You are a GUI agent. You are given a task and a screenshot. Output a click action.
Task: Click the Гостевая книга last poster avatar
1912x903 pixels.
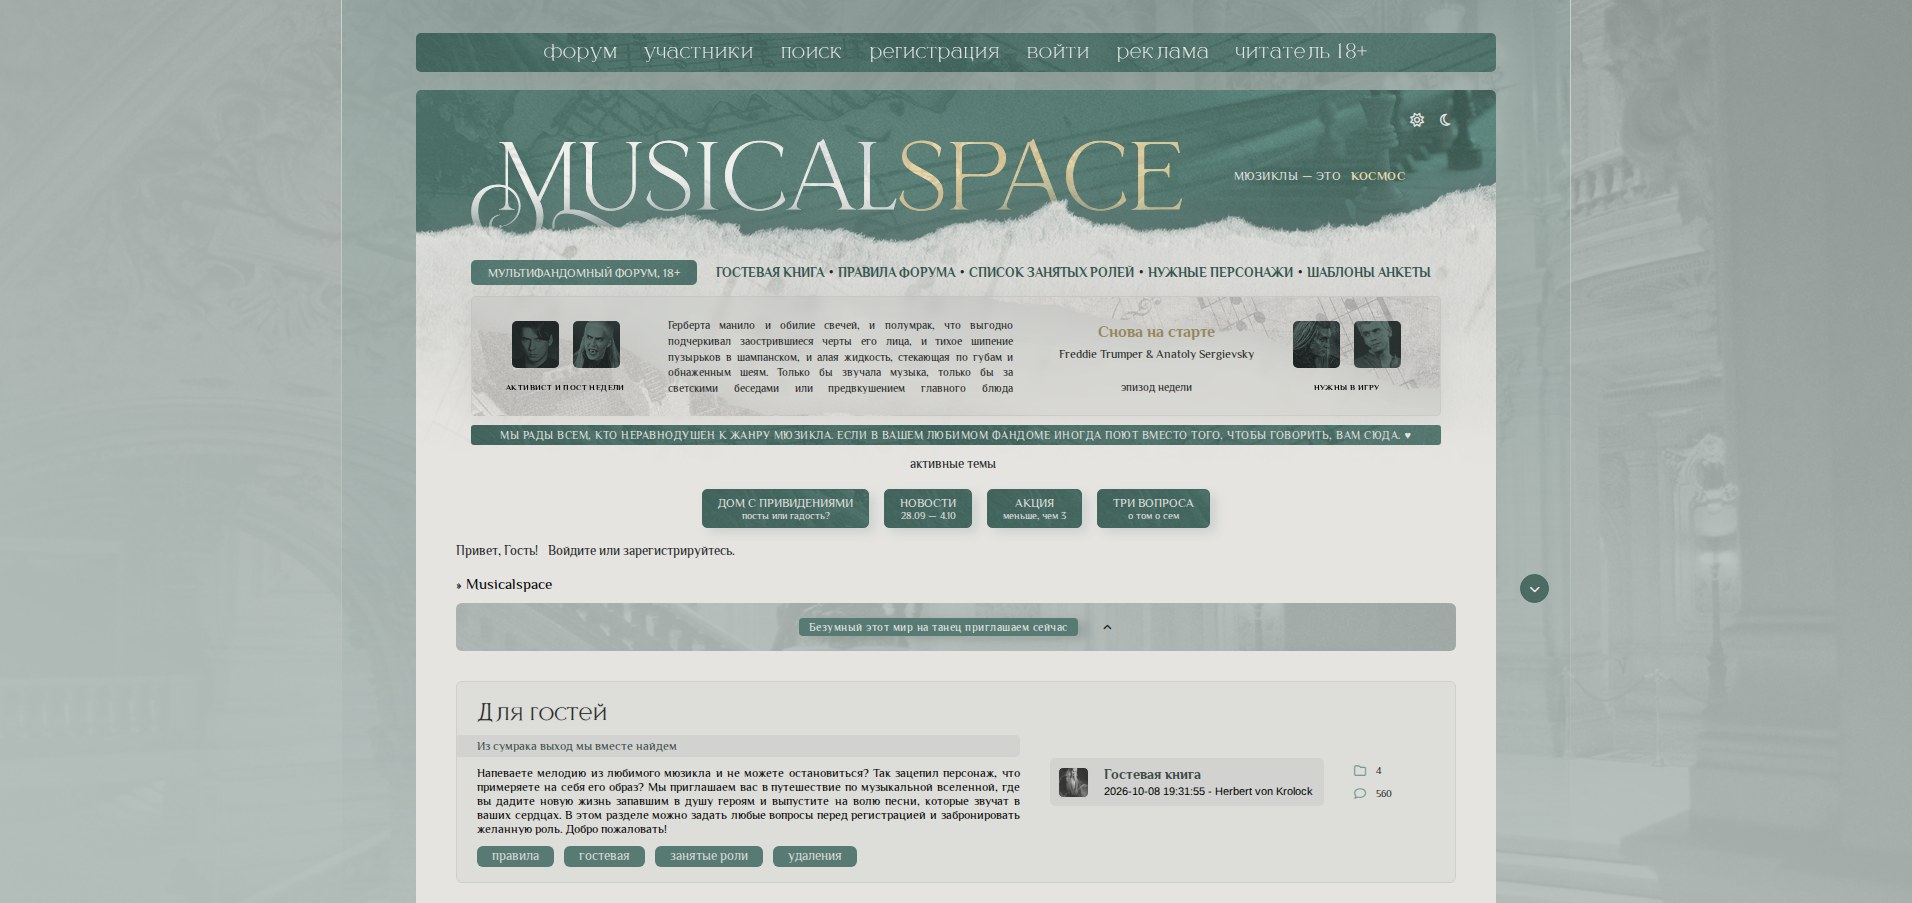point(1073,782)
